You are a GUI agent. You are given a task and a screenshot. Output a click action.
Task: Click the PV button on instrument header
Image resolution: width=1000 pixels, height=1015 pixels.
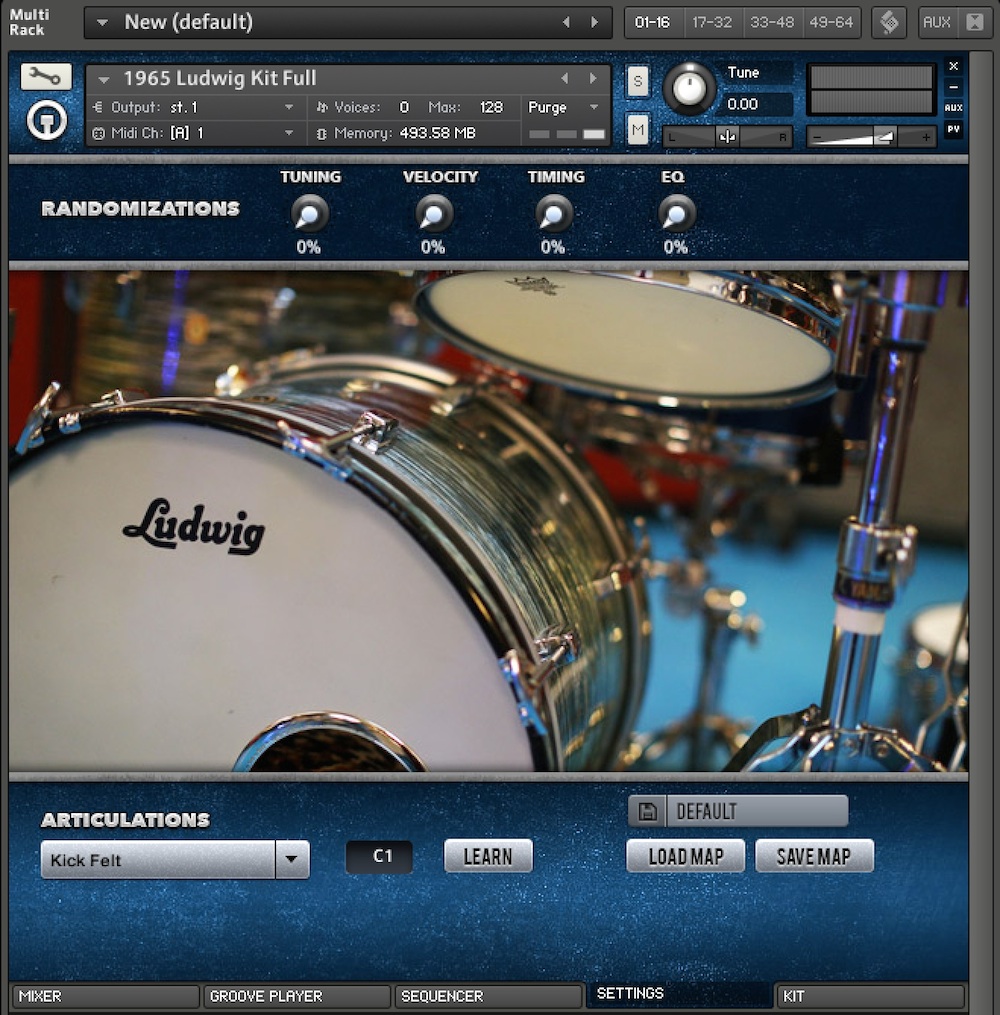point(953,129)
